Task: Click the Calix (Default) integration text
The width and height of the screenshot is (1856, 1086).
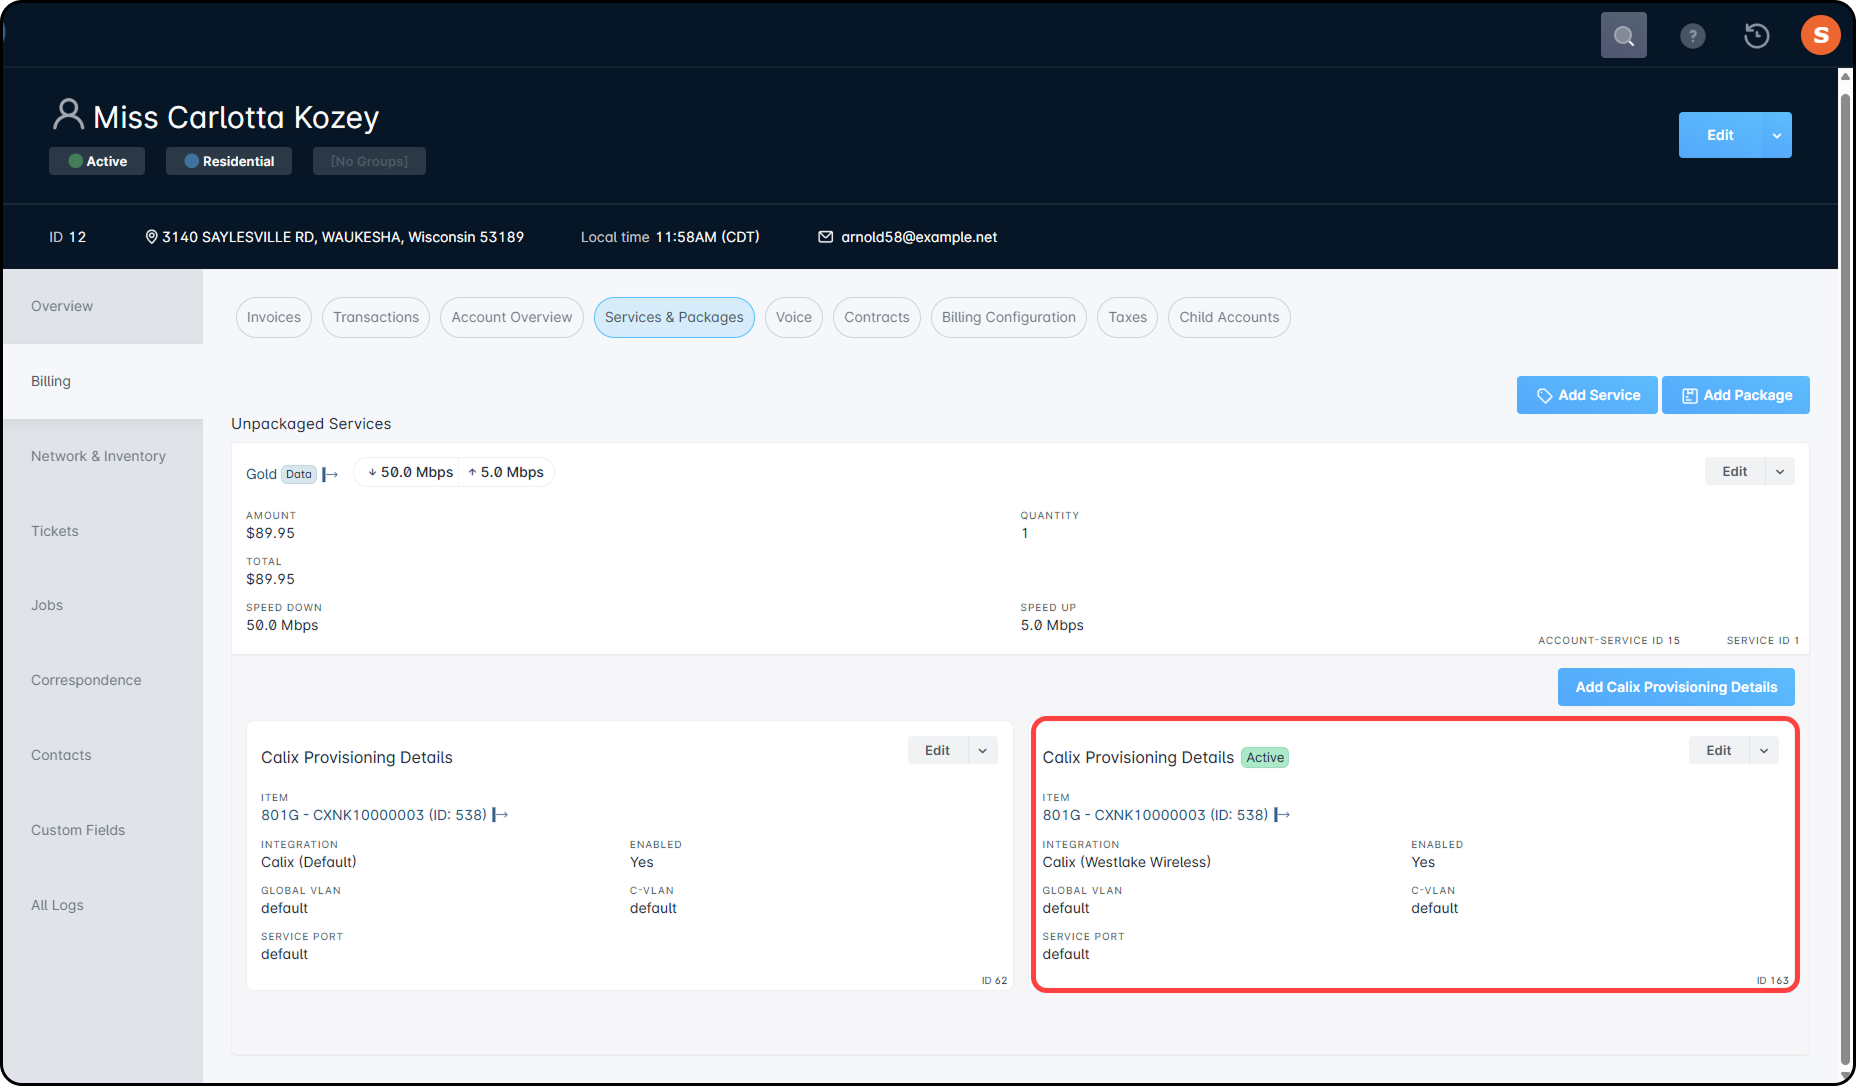Action: pyautogui.click(x=309, y=862)
